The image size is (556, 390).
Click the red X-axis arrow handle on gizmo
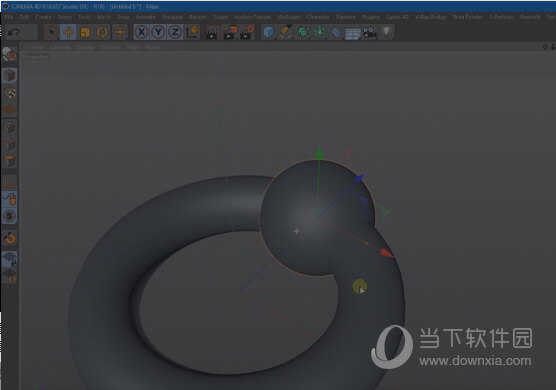click(x=387, y=253)
